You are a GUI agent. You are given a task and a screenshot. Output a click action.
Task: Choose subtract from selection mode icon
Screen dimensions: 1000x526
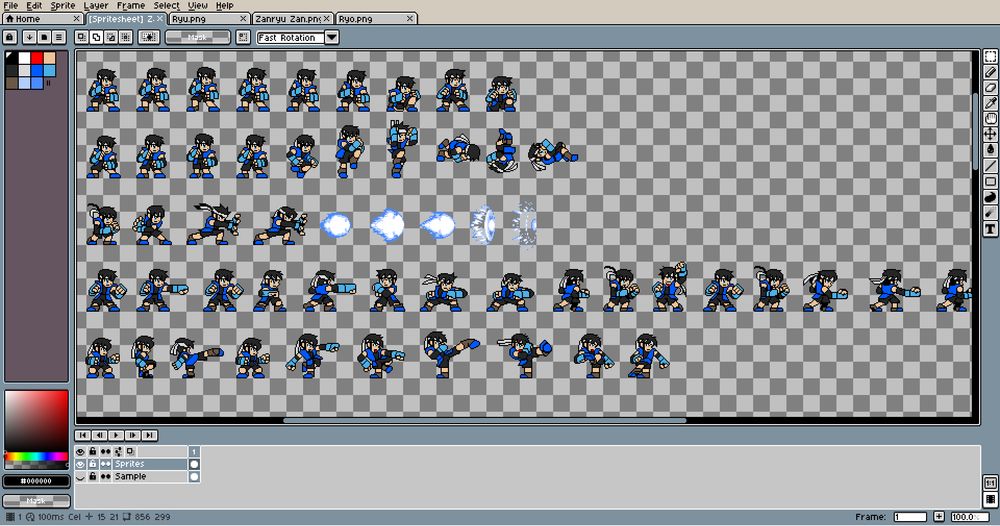111,38
